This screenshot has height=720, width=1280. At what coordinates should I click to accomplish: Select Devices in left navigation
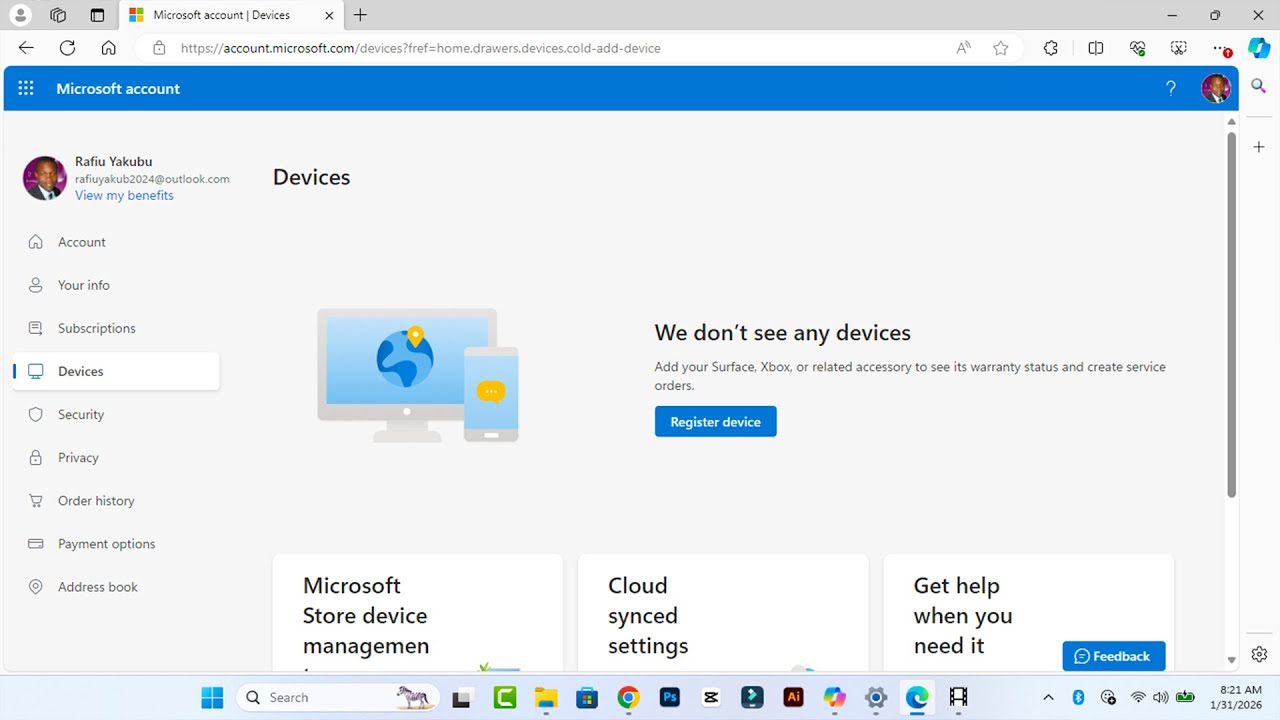pyautogui.click(x=116, y=371)
